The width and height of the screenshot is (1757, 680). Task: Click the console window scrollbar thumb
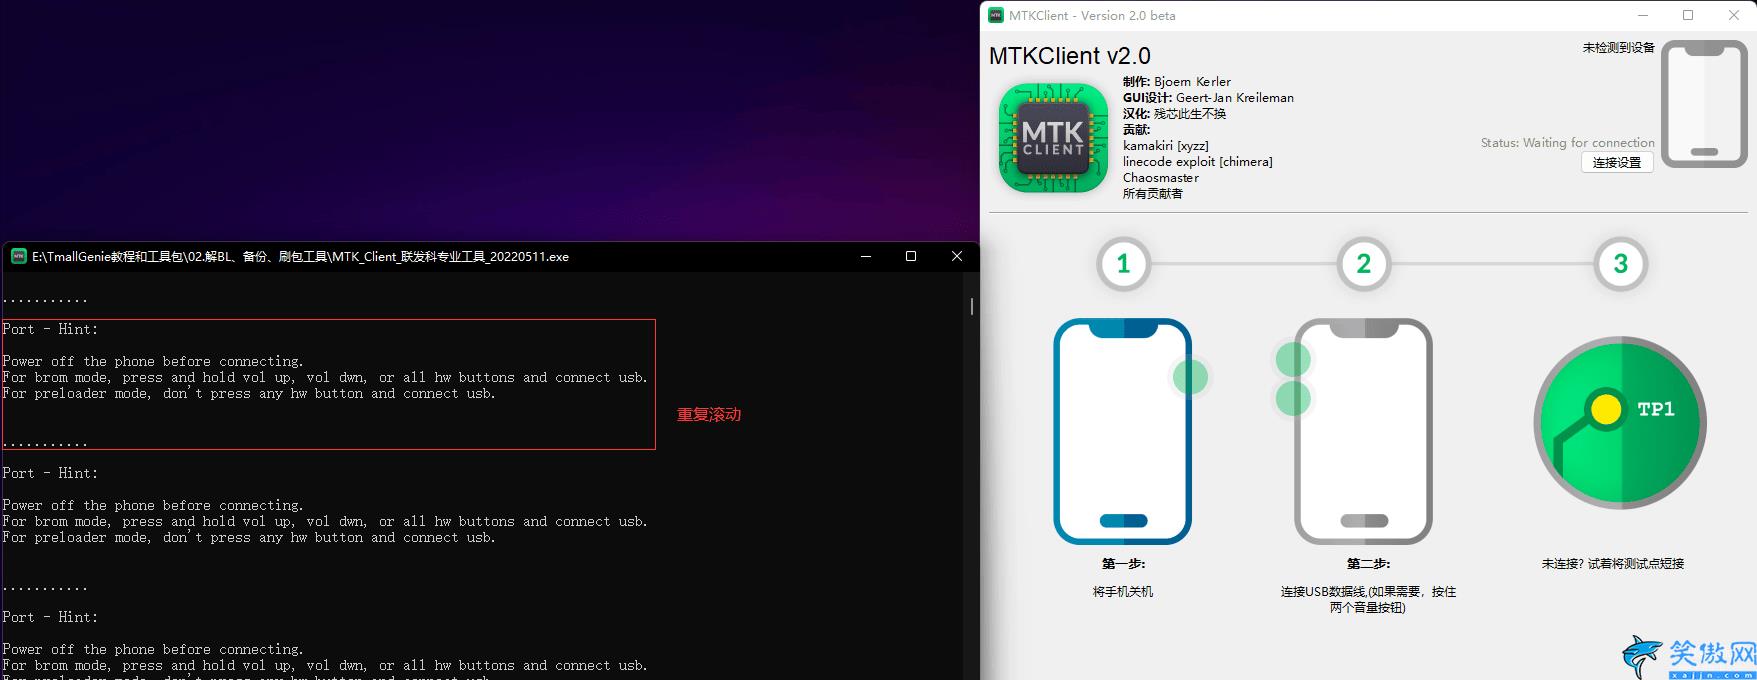click(972, 306)
